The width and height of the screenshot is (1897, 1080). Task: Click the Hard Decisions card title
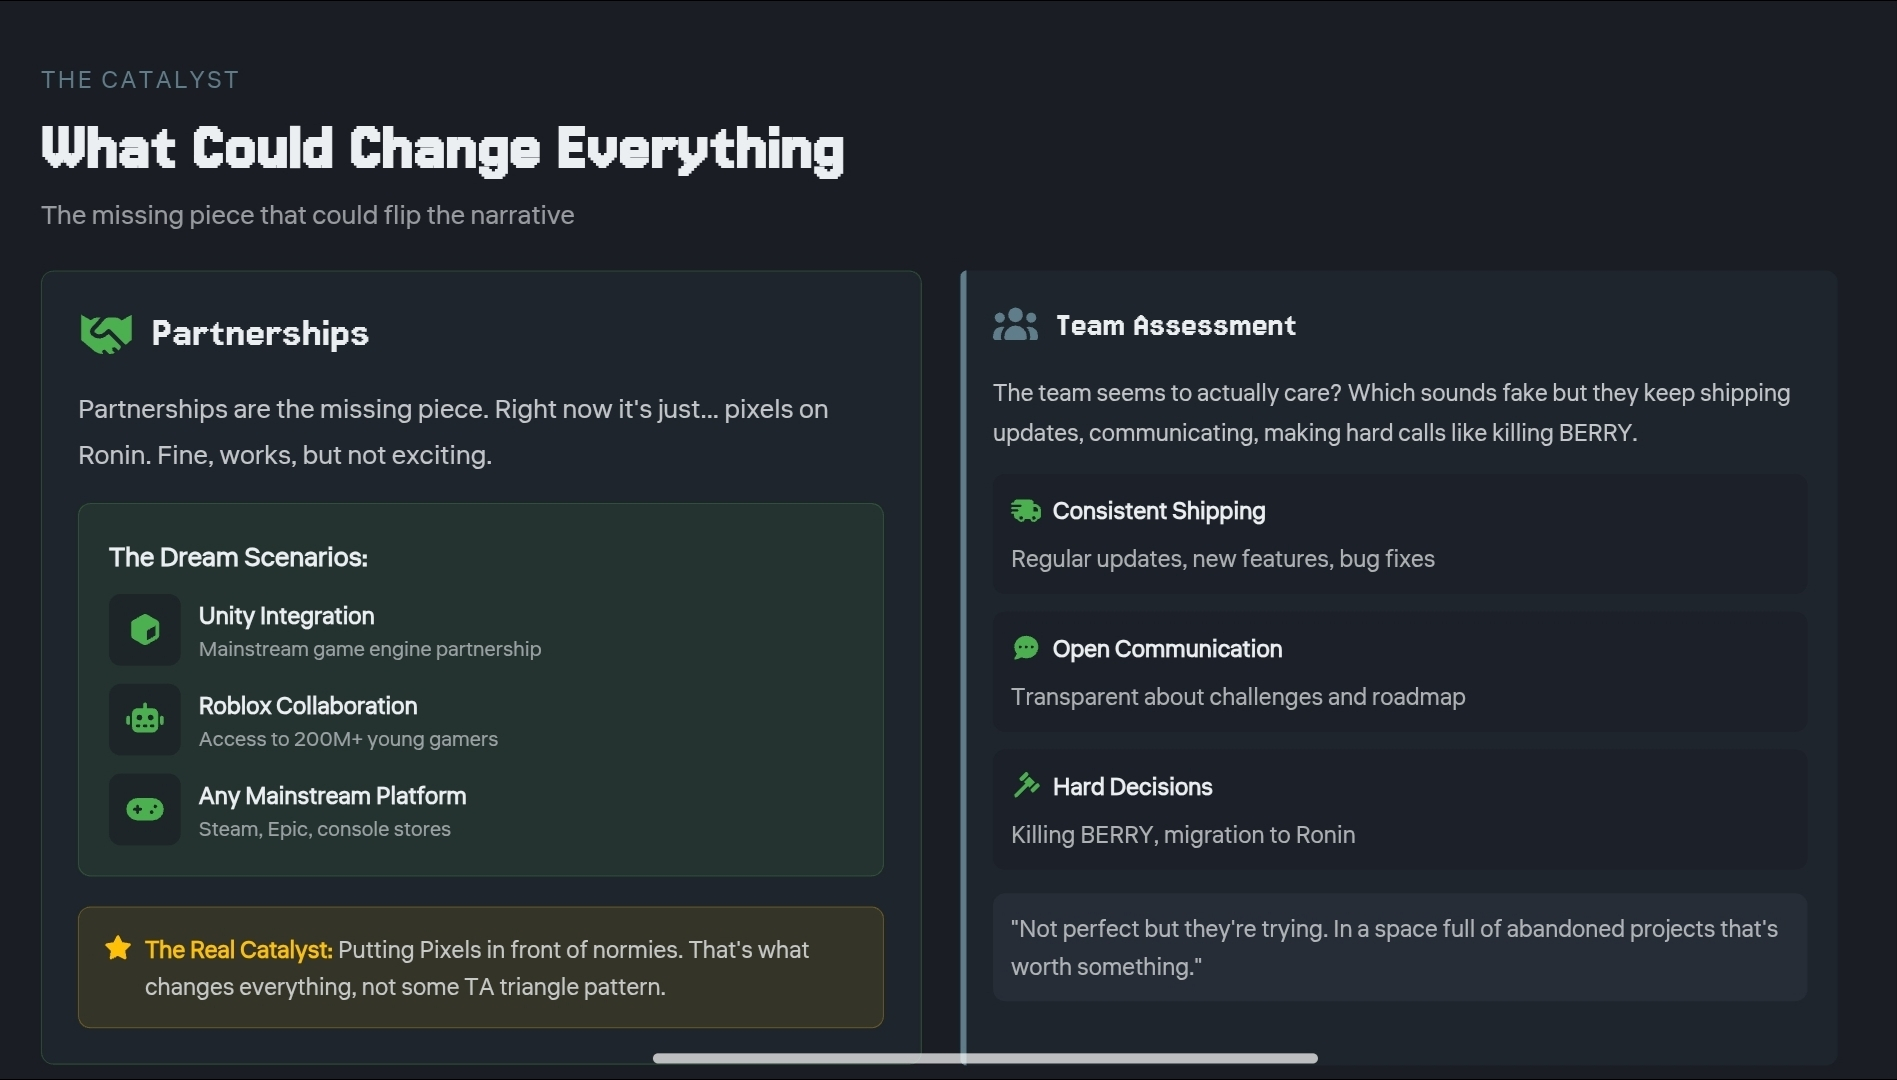[1132, 787]
